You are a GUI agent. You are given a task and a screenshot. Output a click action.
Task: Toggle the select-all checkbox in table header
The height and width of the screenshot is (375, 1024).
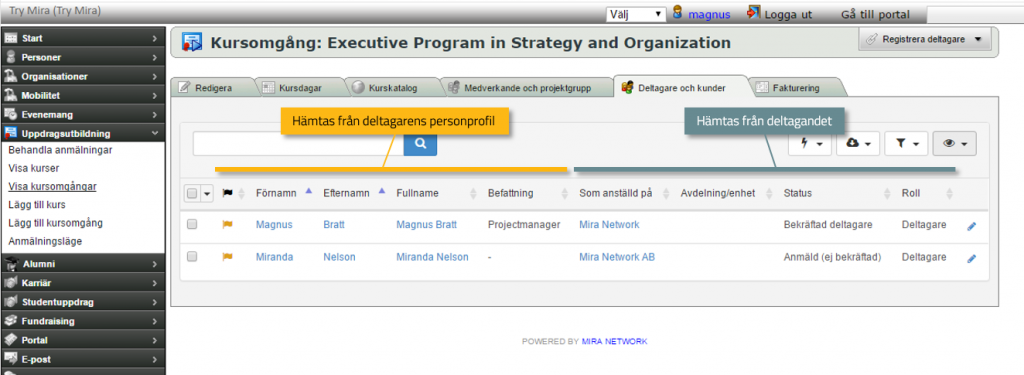[192, 193]
